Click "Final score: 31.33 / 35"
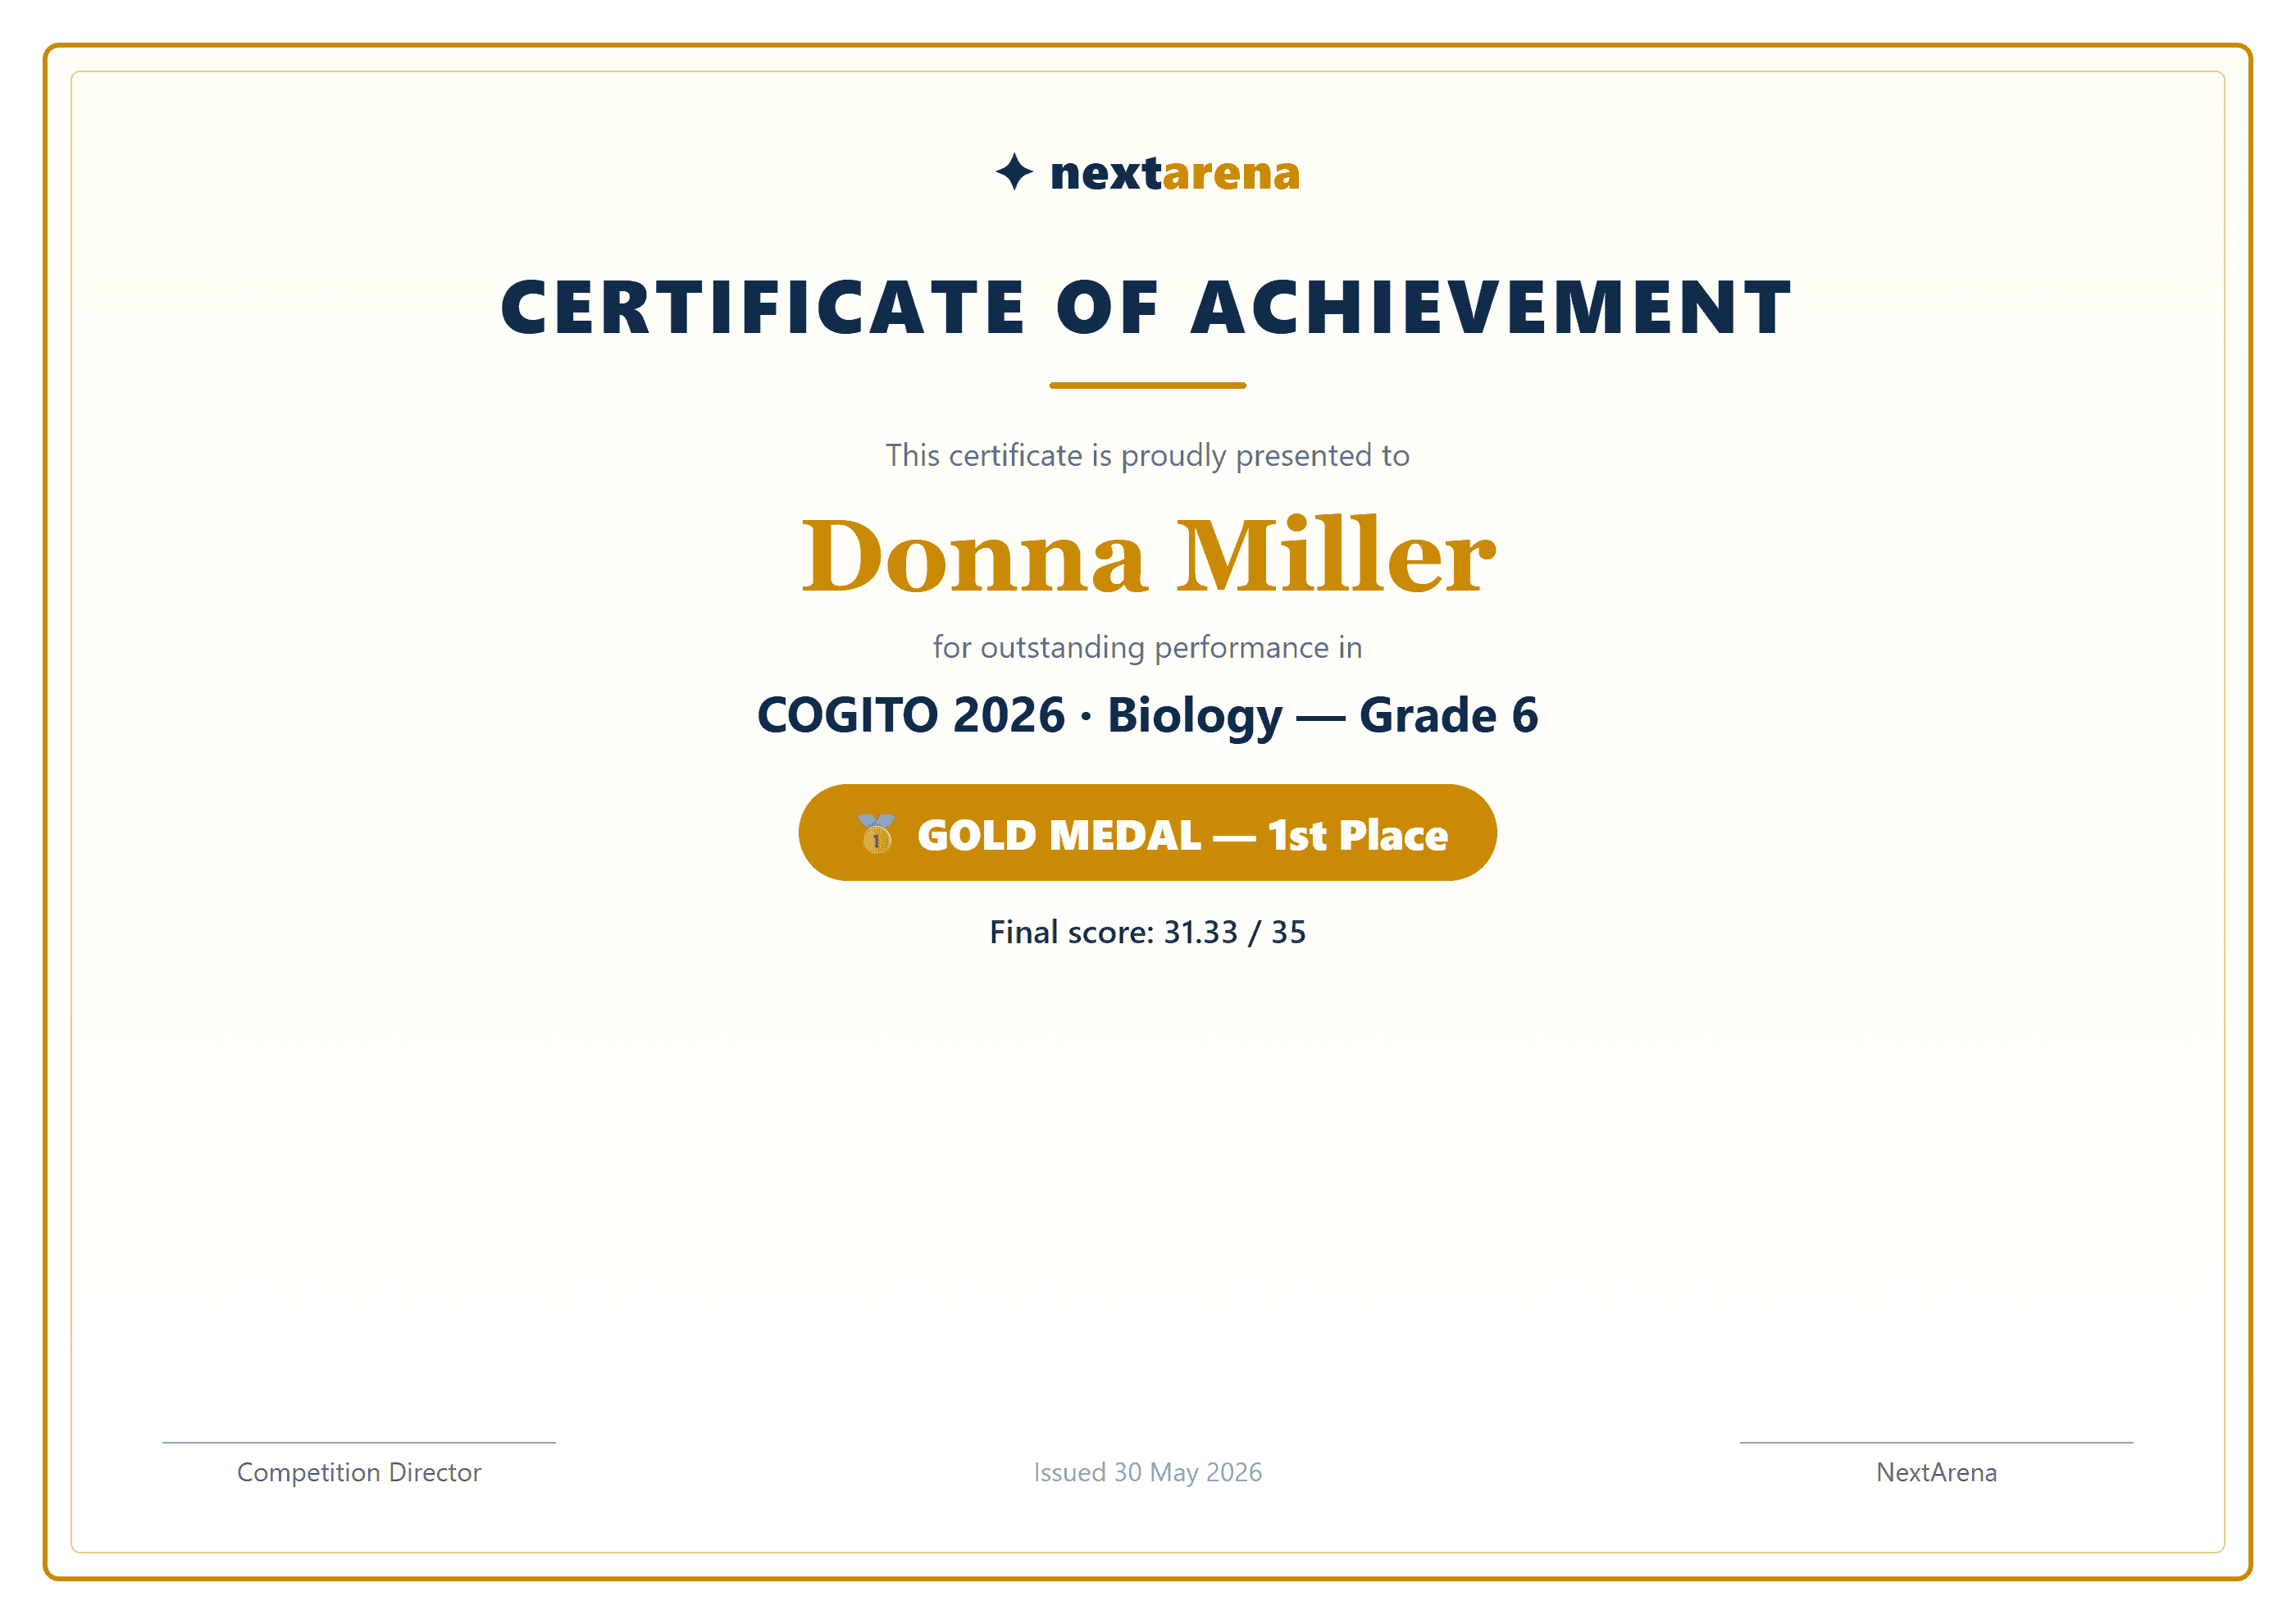2296x1624 pixels. (1147, 932)
